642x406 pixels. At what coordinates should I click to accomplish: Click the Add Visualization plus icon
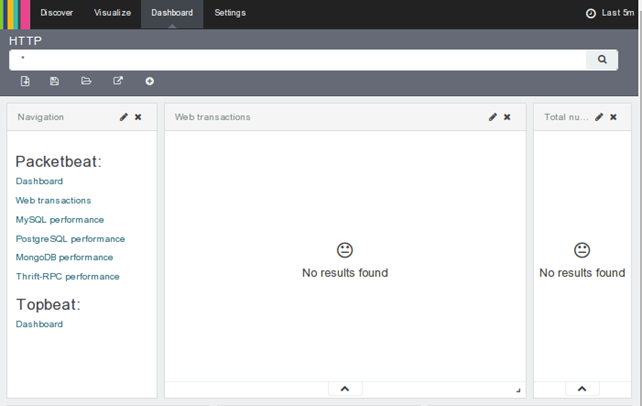(x=150, y=81)
